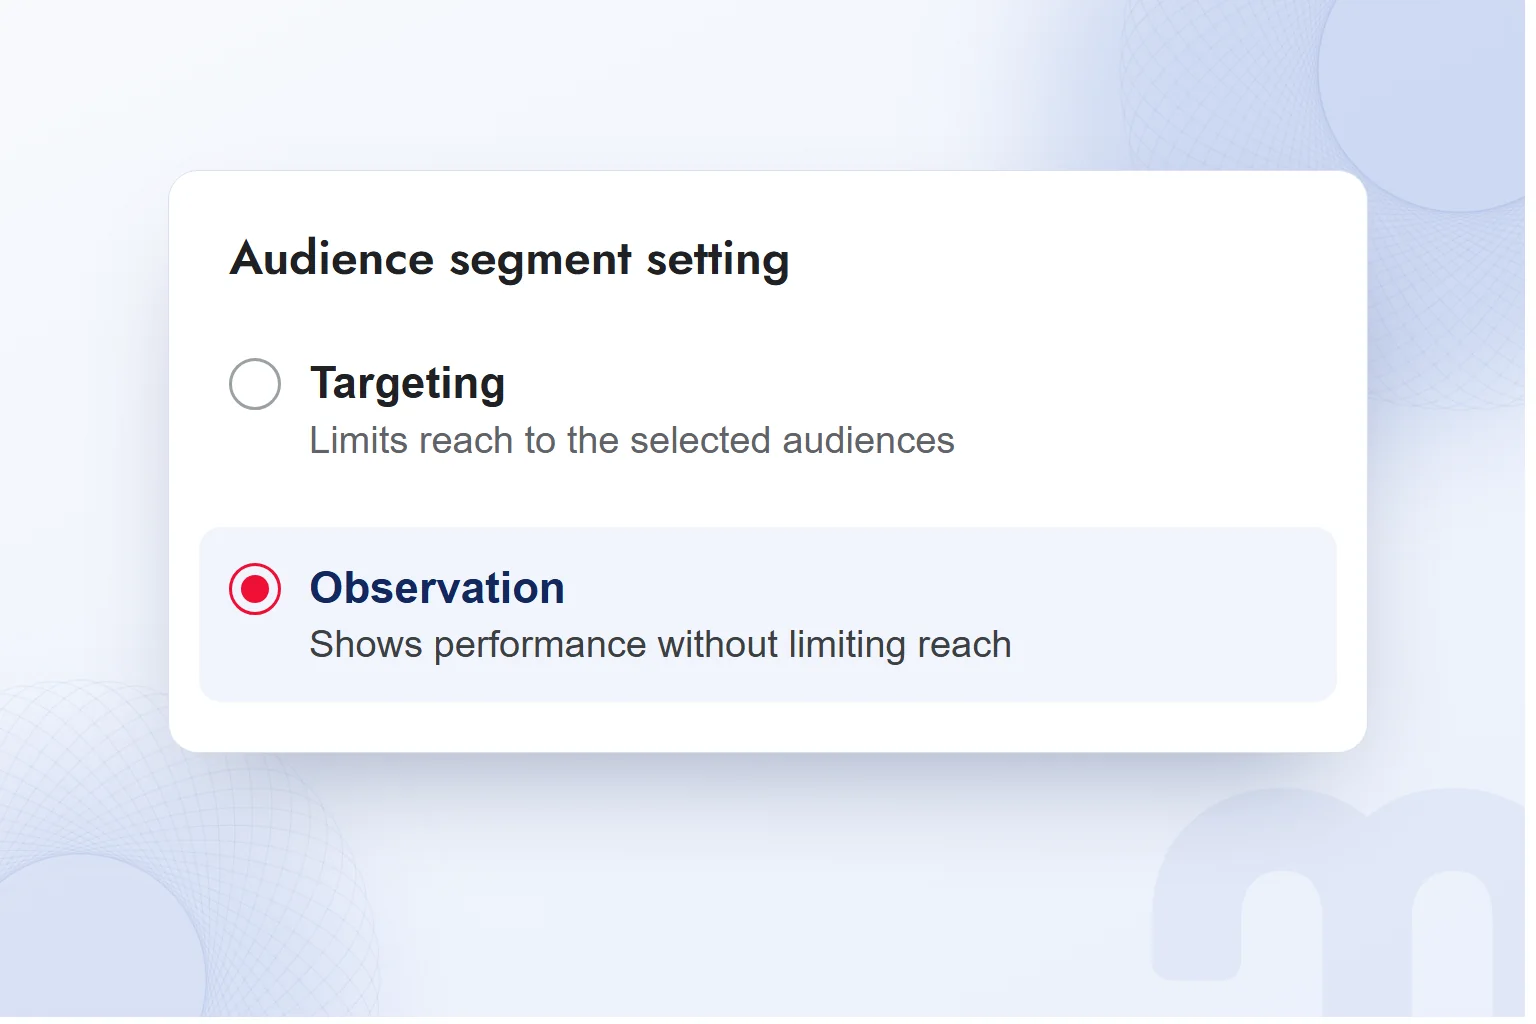Select the Observation radio button

pyautogui.click(x=255, y=589)
